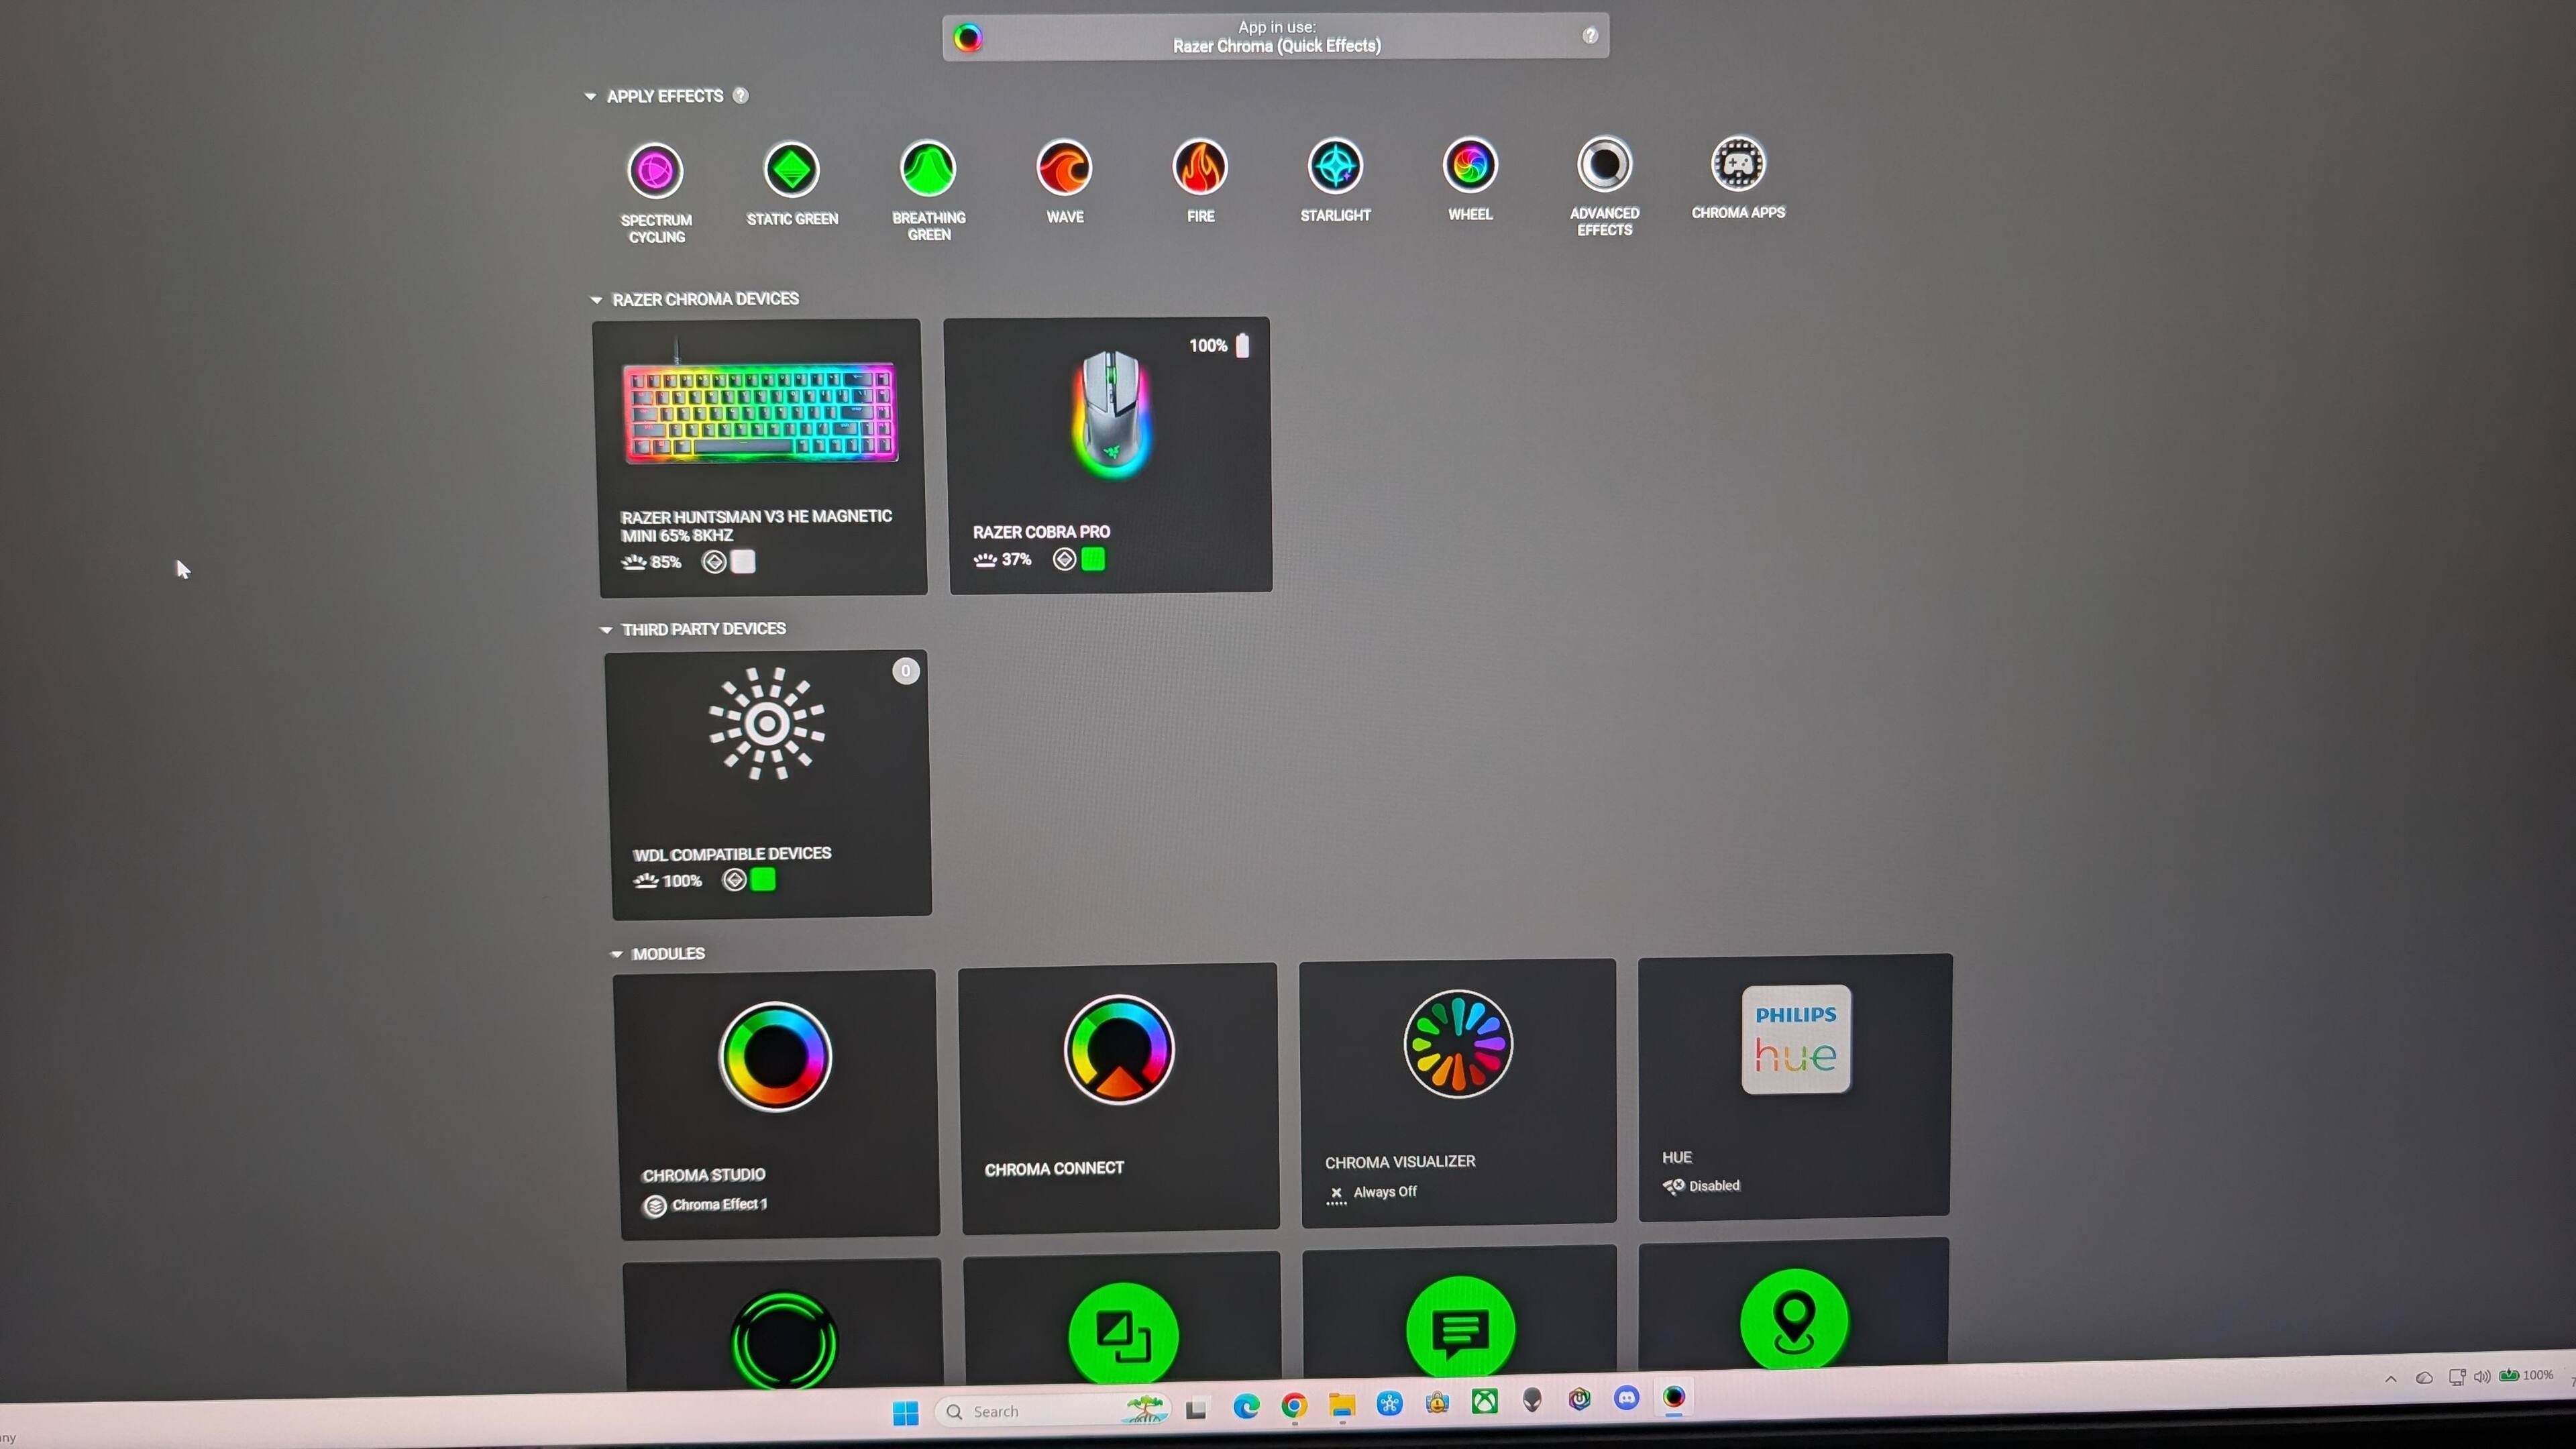This screenshot has height=1449, width=2576.
Task: Apply the Wave lighting effect
Action: click(x=1064, y=181)
